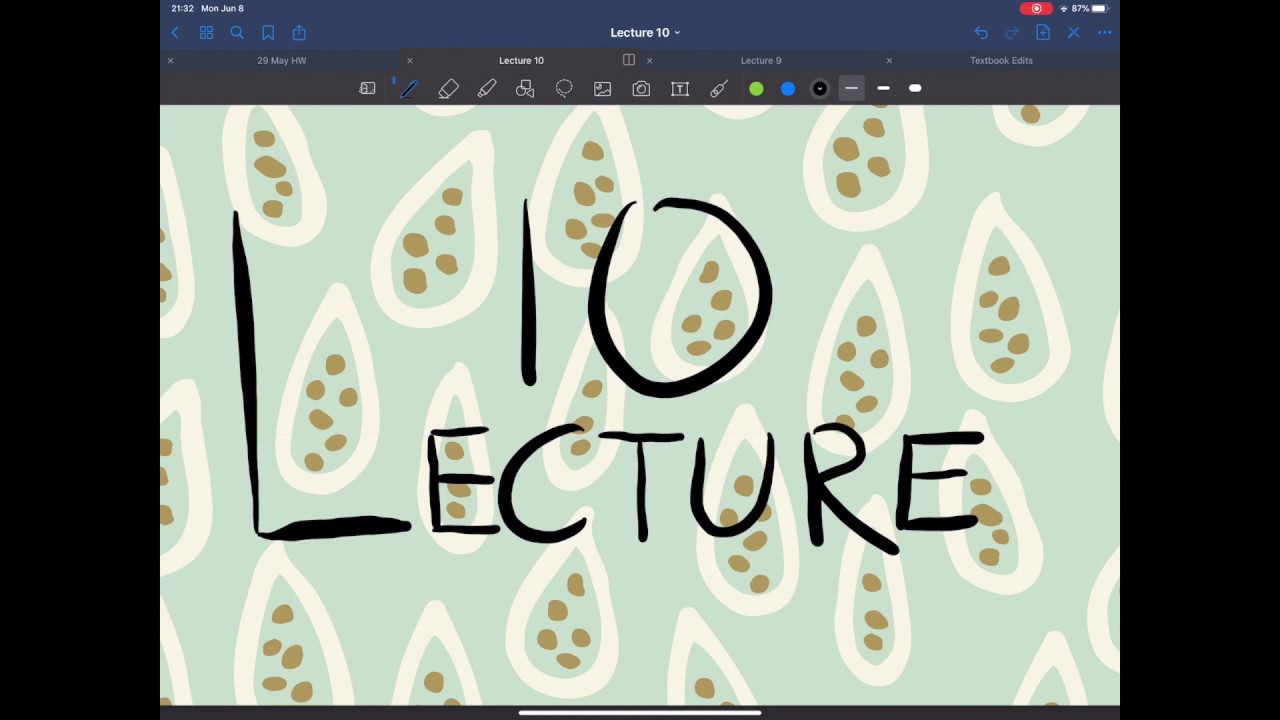Add a new page
Screen dimensions: 1280x720
1043,33
